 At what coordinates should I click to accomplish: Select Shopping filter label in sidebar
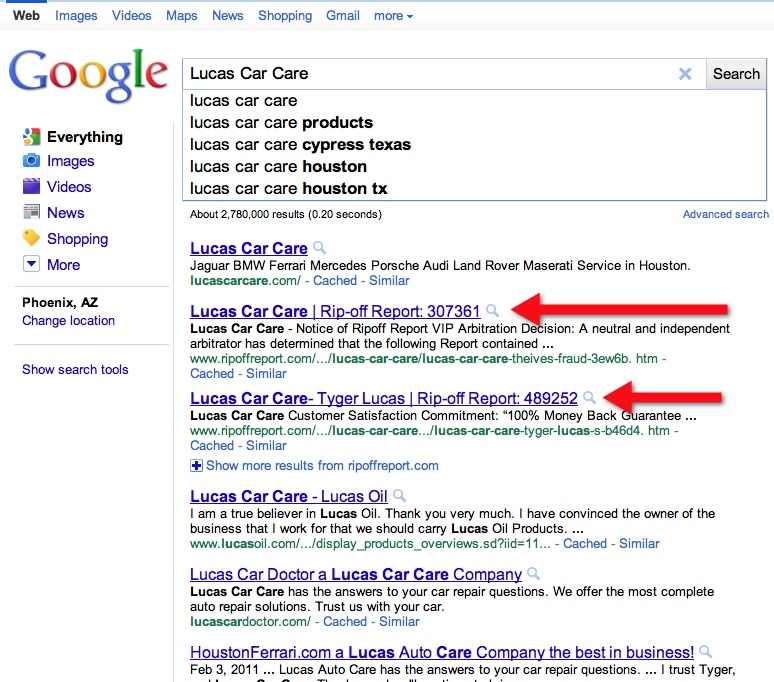point(77,239)
